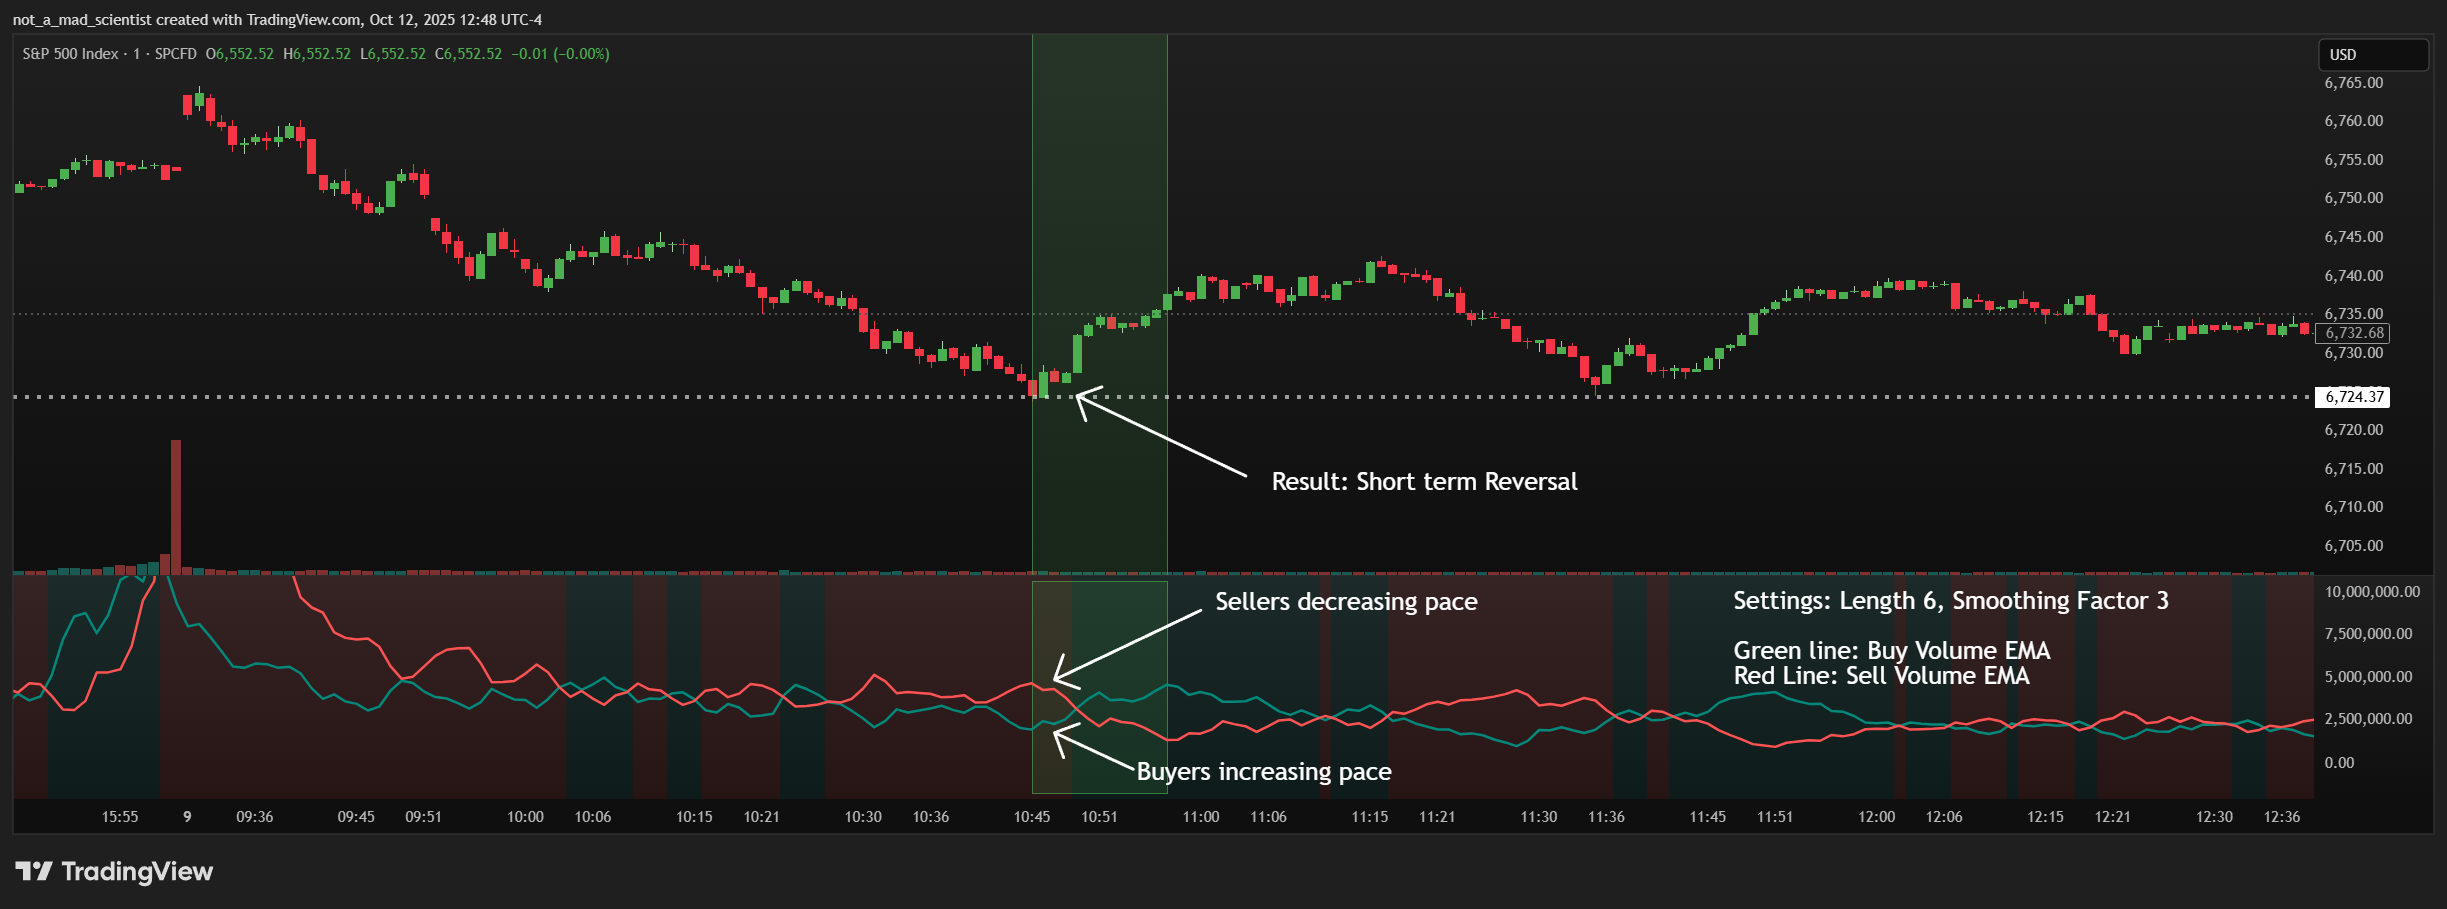This screenshot has width=2447, height=909.
Task: Select the Buyers increasing pace annotation
Action: (1264, 772)
